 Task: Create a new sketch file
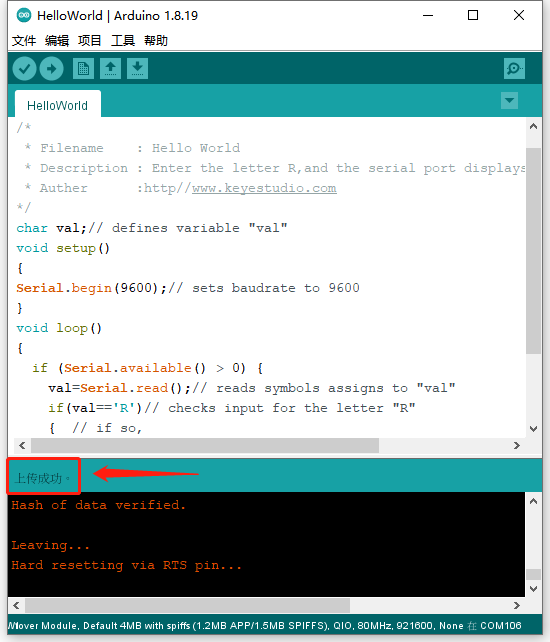coord(84,68)
